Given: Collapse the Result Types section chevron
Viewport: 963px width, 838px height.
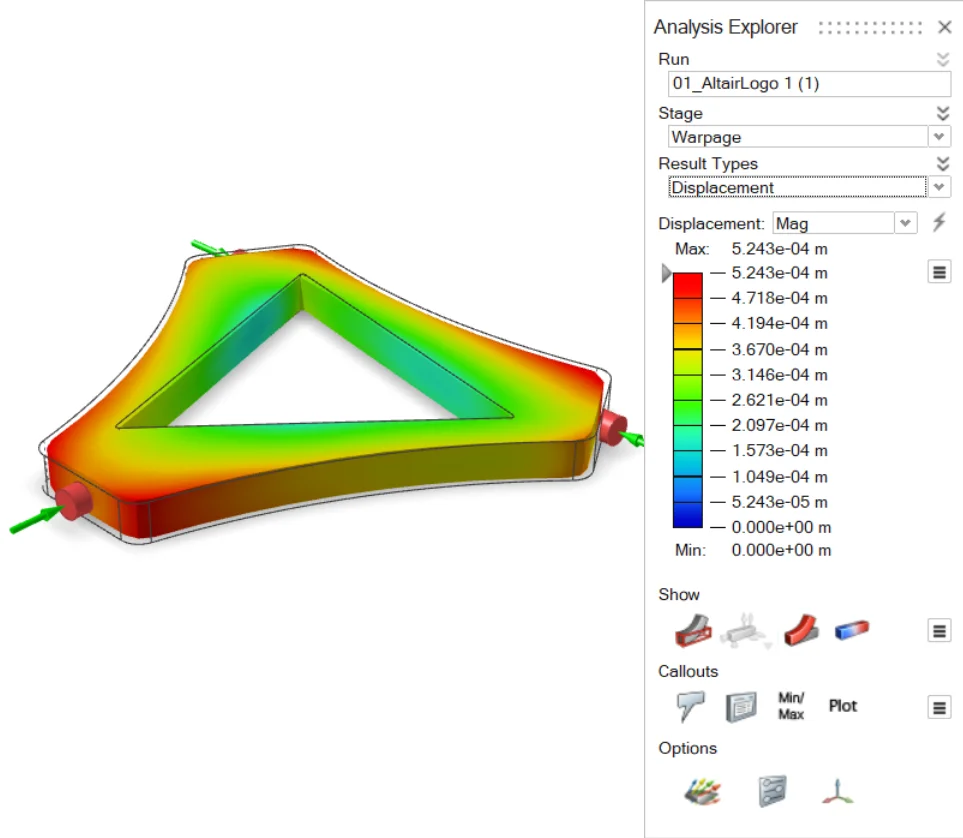Looking at the screenshot, I should click(943, 163).
